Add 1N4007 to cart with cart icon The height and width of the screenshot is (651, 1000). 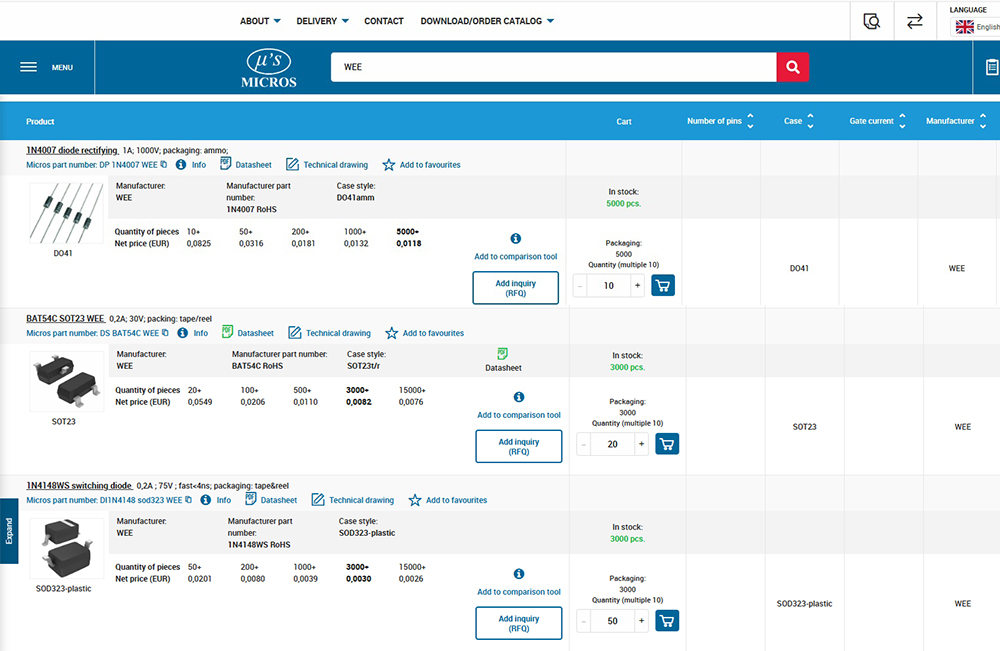pos(663,286)
